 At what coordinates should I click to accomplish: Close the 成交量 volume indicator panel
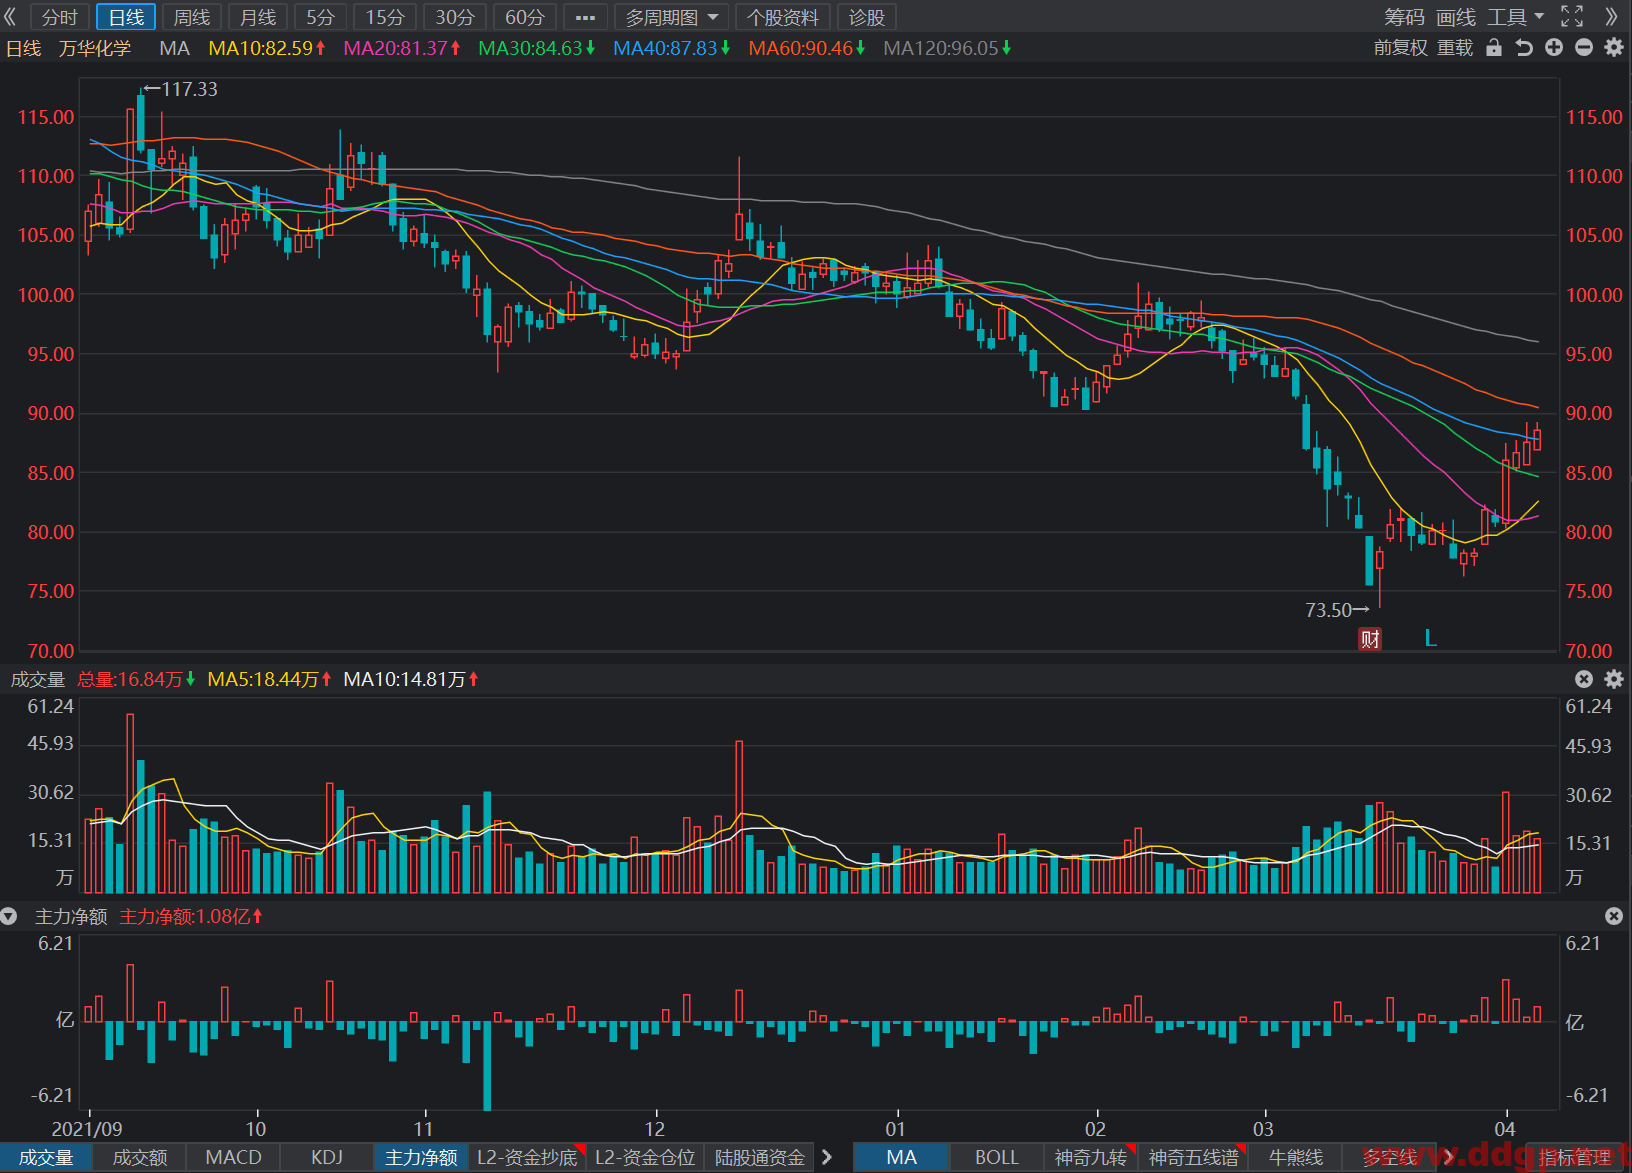pos(1584,679)
